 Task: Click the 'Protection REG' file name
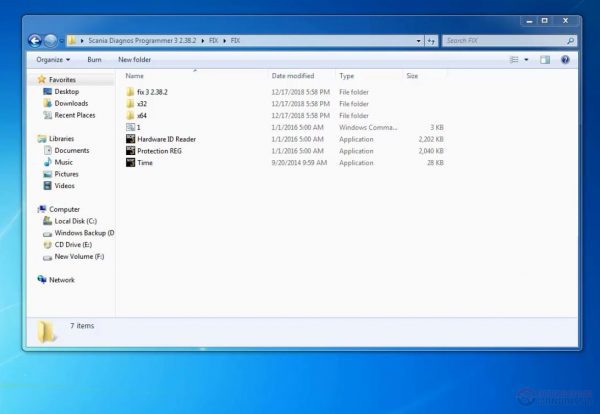159,151
